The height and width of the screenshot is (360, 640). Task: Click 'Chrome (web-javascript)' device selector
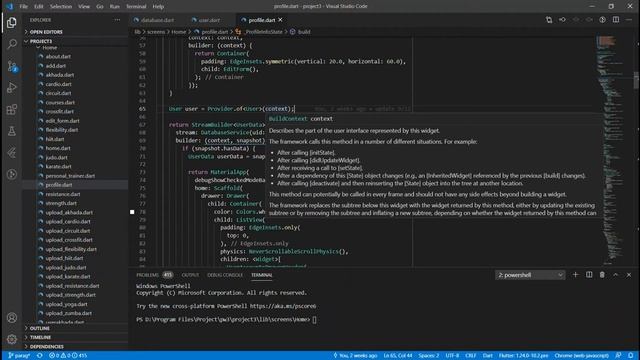582,356
